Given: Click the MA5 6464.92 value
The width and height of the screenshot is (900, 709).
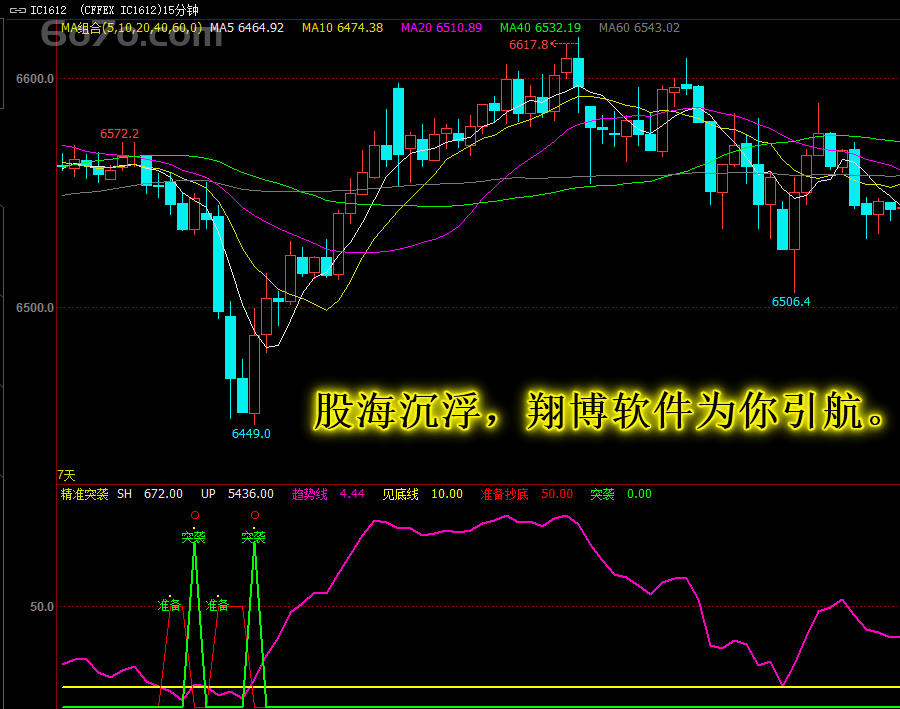Looking at the screenshot, I should point(247,28).
